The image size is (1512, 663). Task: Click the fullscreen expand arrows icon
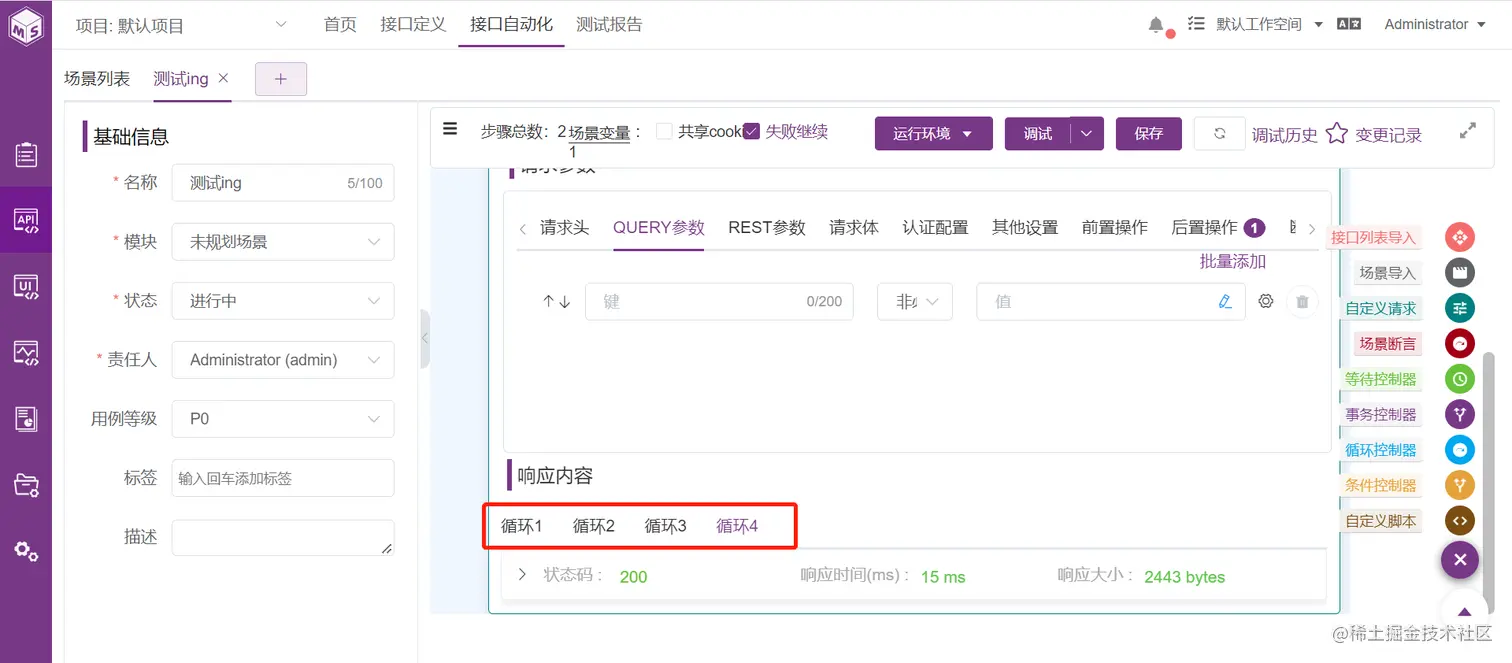1468,130
